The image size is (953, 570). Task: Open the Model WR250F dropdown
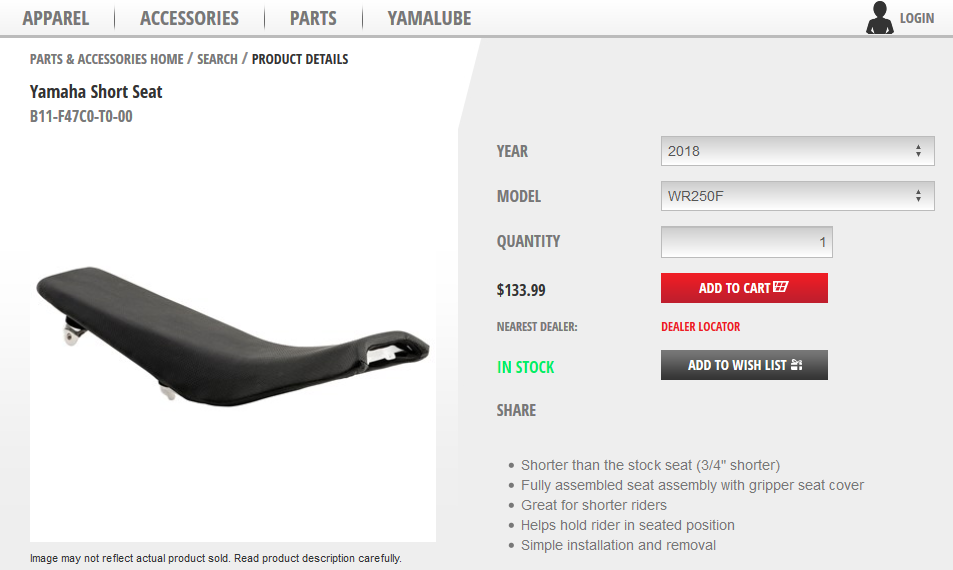[797, 196]
